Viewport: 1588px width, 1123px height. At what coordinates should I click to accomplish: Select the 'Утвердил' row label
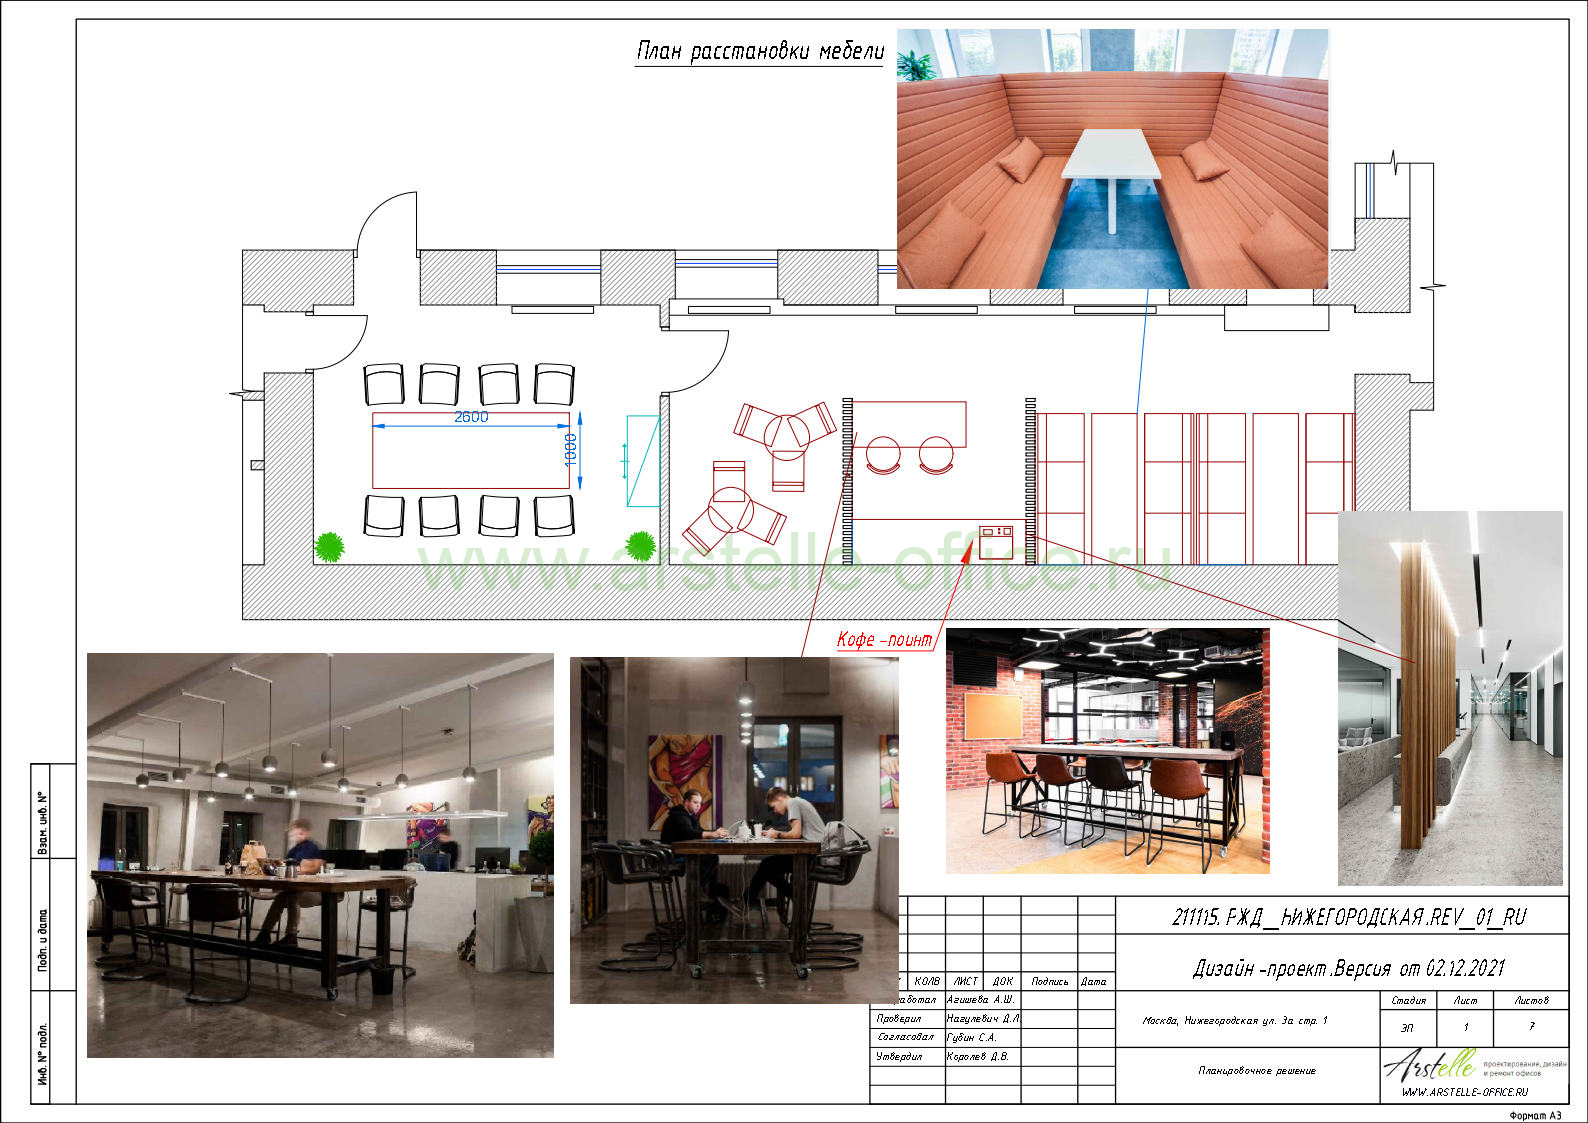(x=899, y=1056)
